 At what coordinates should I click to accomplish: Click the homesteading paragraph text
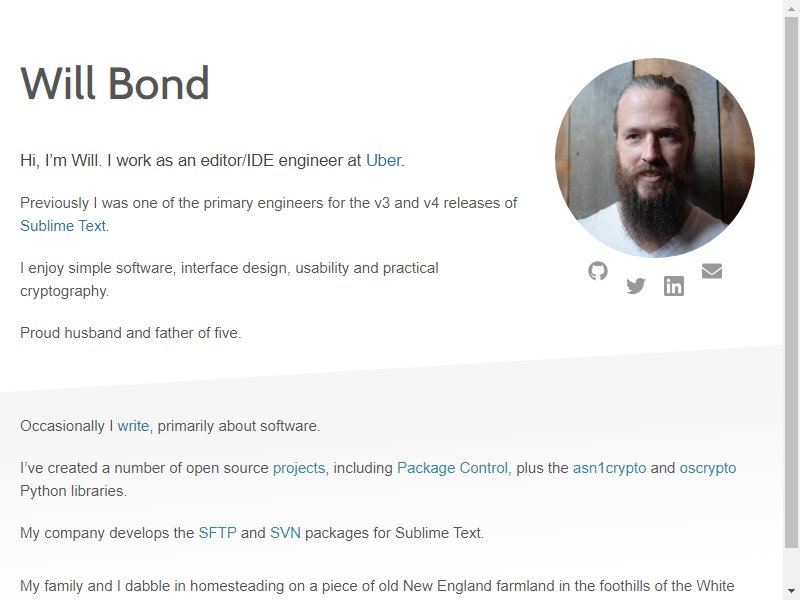pyautogui.click(x=377, y=588)
